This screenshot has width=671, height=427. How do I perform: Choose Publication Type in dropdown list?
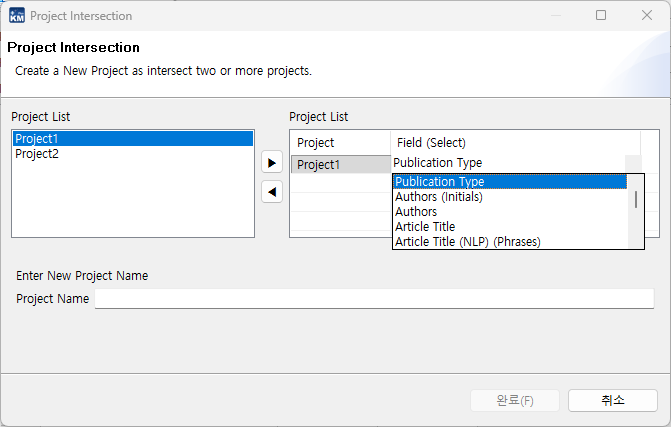click(509, 182)
